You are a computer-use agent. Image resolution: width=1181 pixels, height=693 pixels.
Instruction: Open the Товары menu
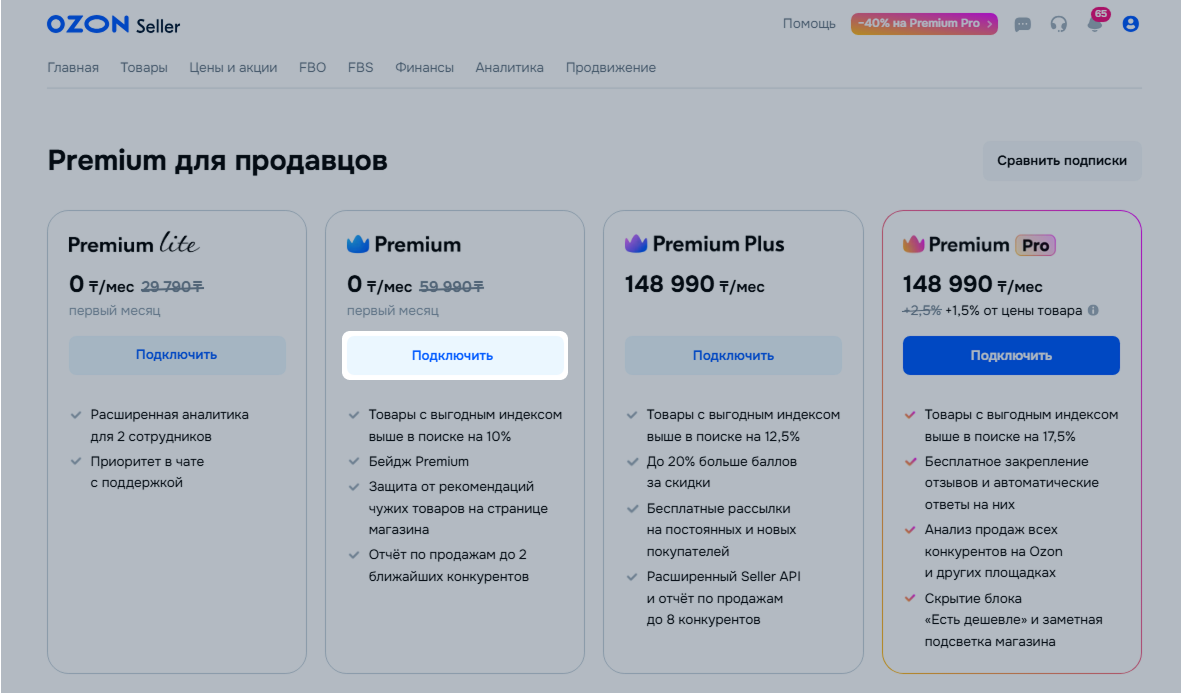[144, 68]
